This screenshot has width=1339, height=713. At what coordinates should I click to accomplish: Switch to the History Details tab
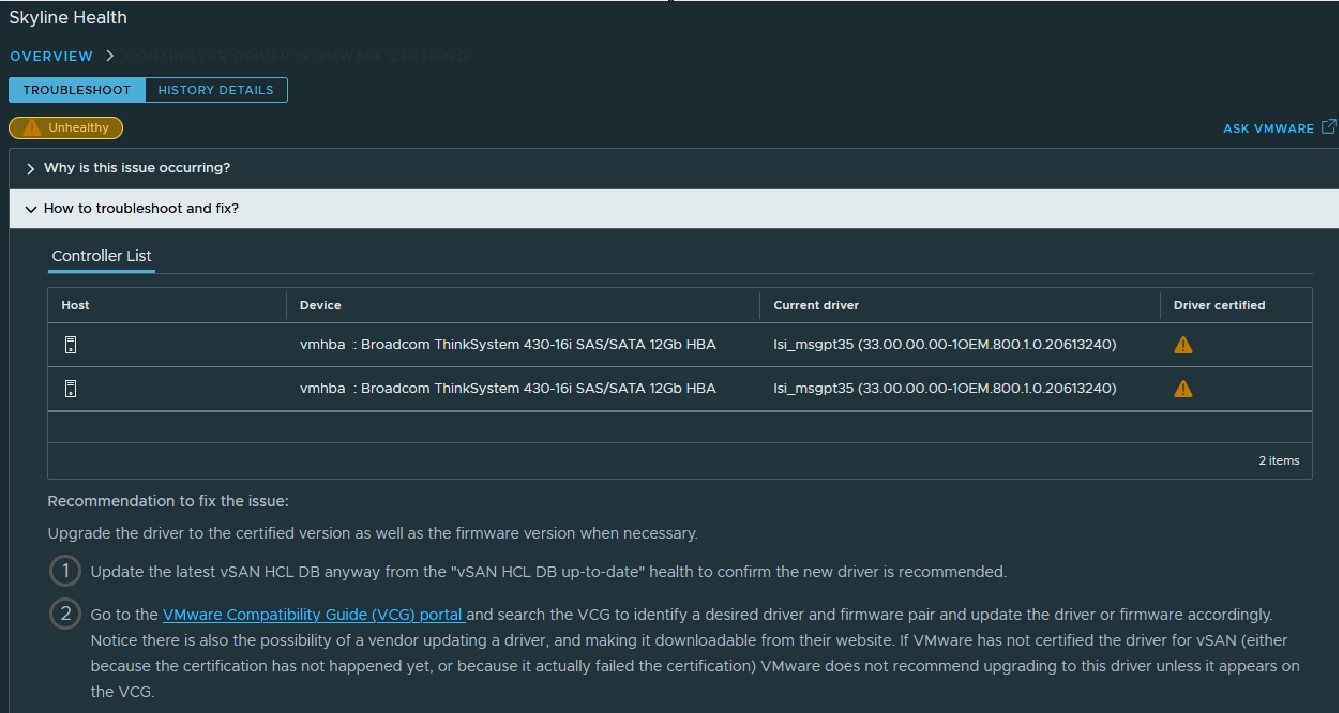[x=216, y=90]
